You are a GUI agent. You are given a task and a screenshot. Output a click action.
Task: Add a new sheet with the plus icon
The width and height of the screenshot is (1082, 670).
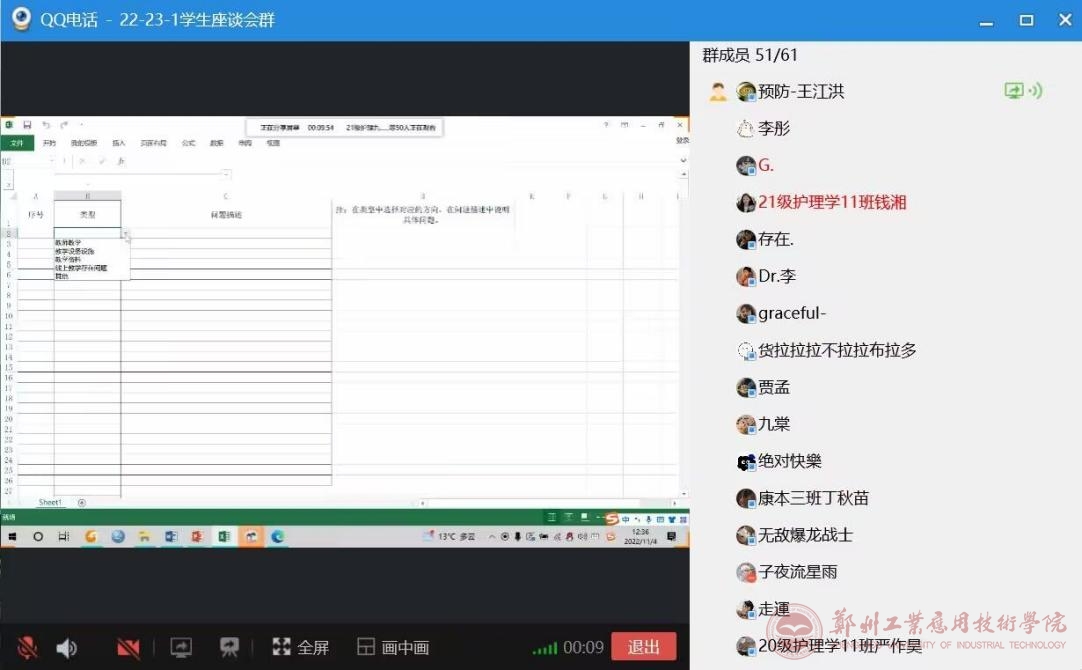(x=82, y=502)
